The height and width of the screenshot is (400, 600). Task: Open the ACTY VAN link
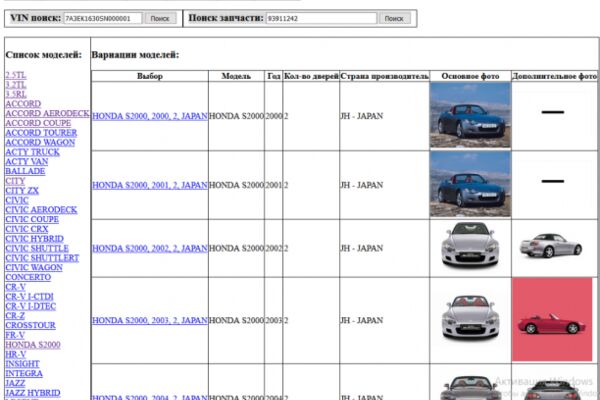click(27, 162)
